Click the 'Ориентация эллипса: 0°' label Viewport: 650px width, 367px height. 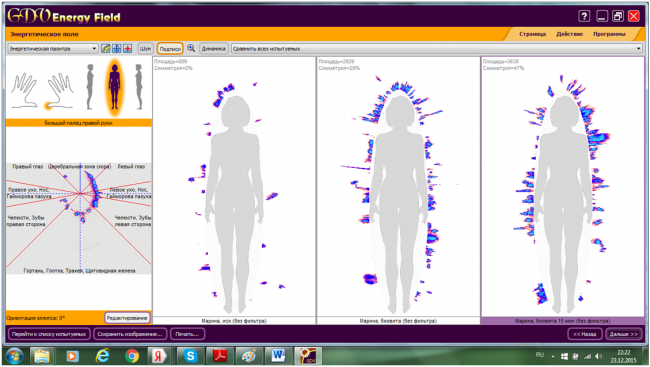click(x=35, y=318)
